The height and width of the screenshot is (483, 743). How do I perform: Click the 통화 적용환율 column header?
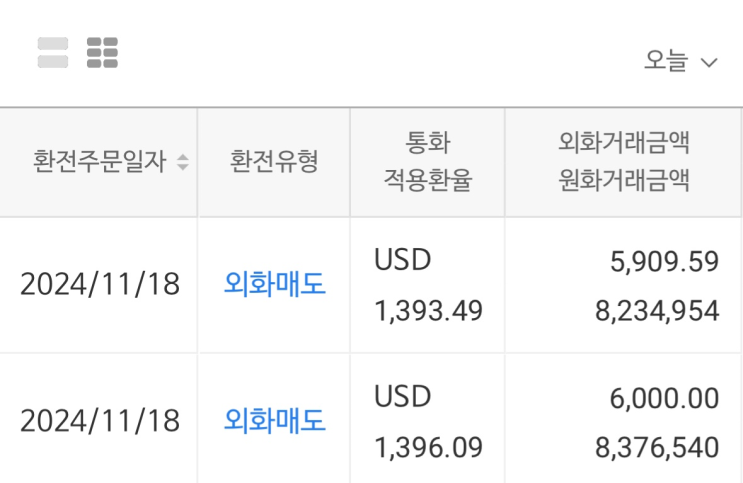(426, 162)
